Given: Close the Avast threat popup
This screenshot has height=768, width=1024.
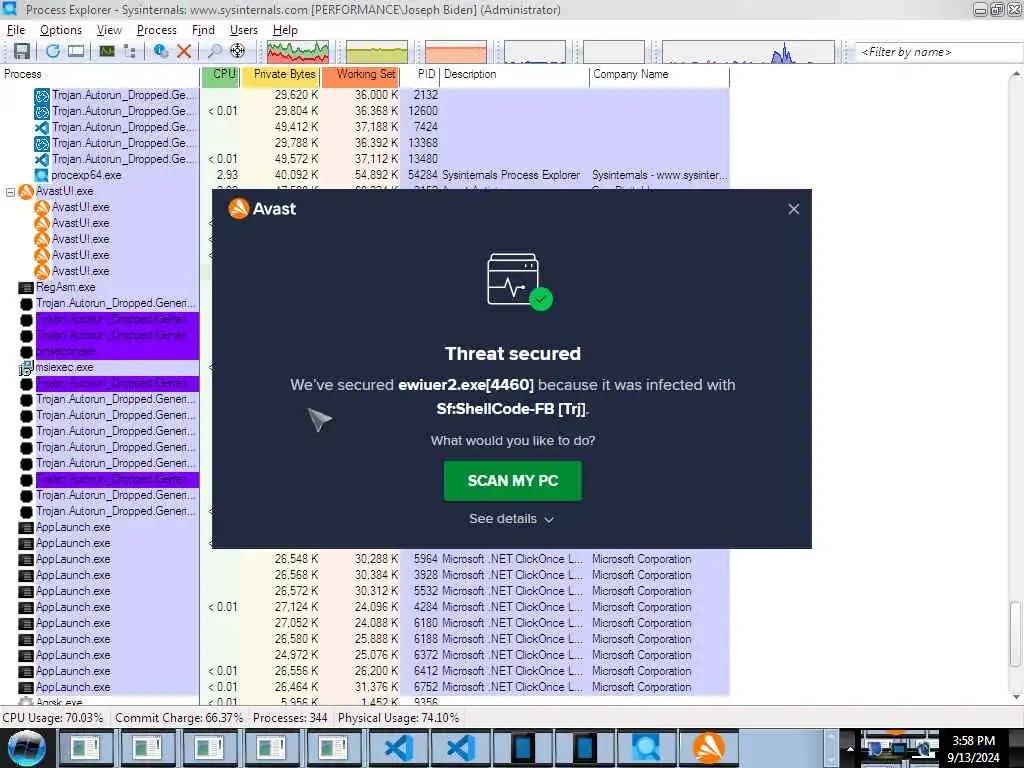Looking at the screenshot, I should coord(793,209).
